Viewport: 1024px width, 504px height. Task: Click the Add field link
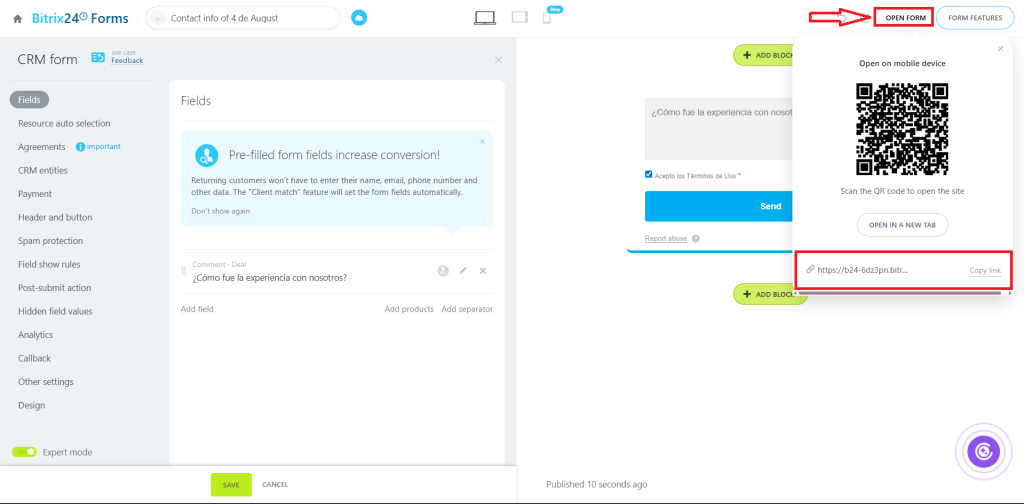click(x=197, y=309)
